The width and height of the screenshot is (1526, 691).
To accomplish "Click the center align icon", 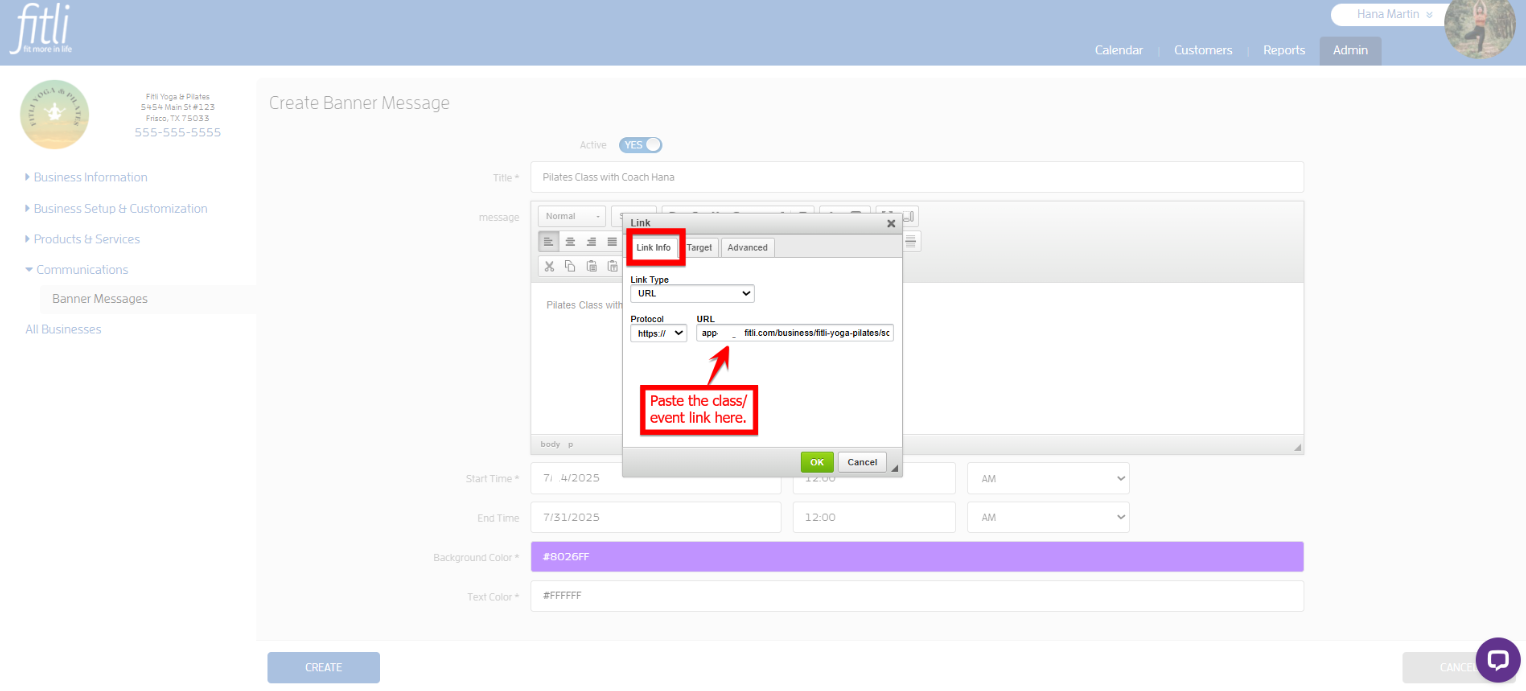I will (x=570, y=241).
